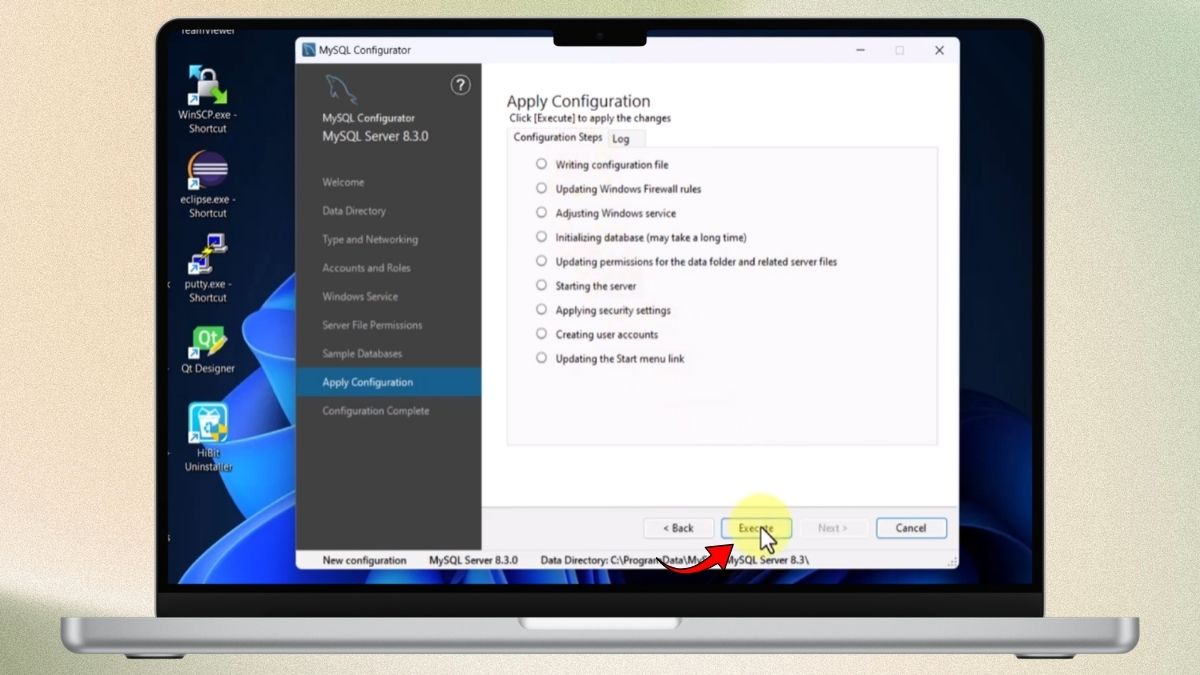1200x675 pixels.
Task: Select the Adjusting Windows service step circle
Action: tap(541, 212)
